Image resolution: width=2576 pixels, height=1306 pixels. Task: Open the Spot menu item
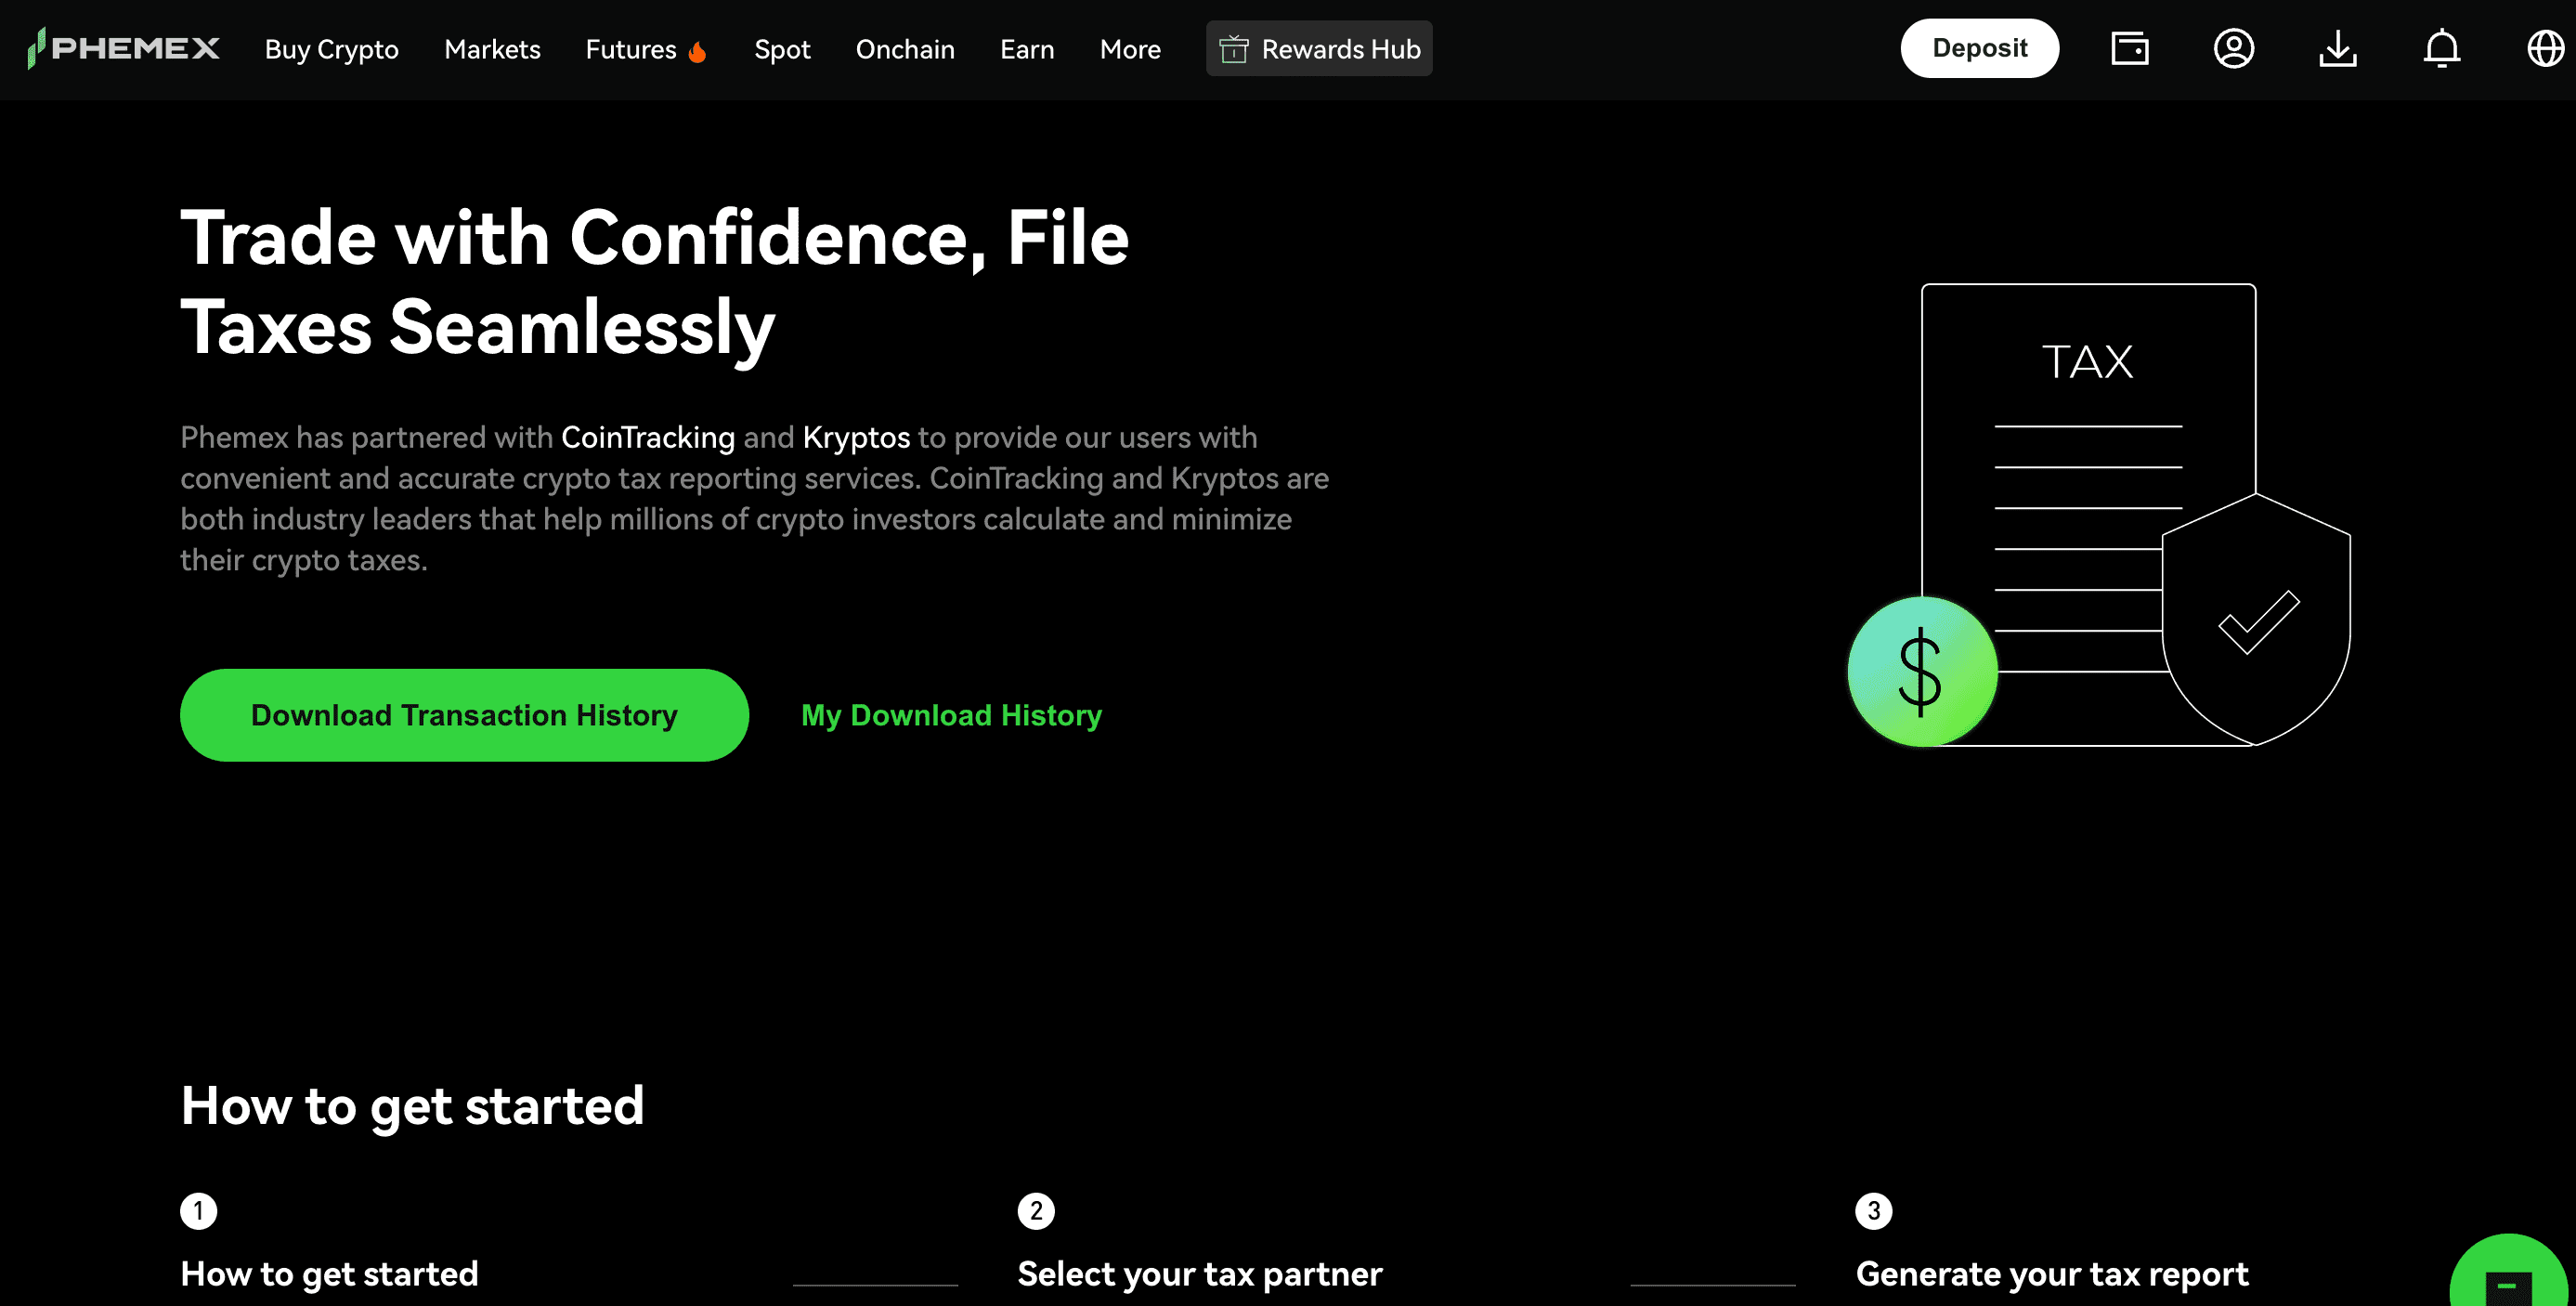tap(782, 49)
